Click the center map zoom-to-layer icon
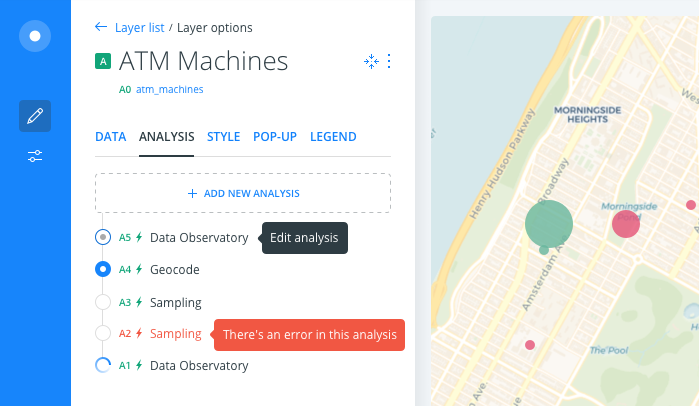This screenshot has width=699, height=406. (x=371, y=61)
